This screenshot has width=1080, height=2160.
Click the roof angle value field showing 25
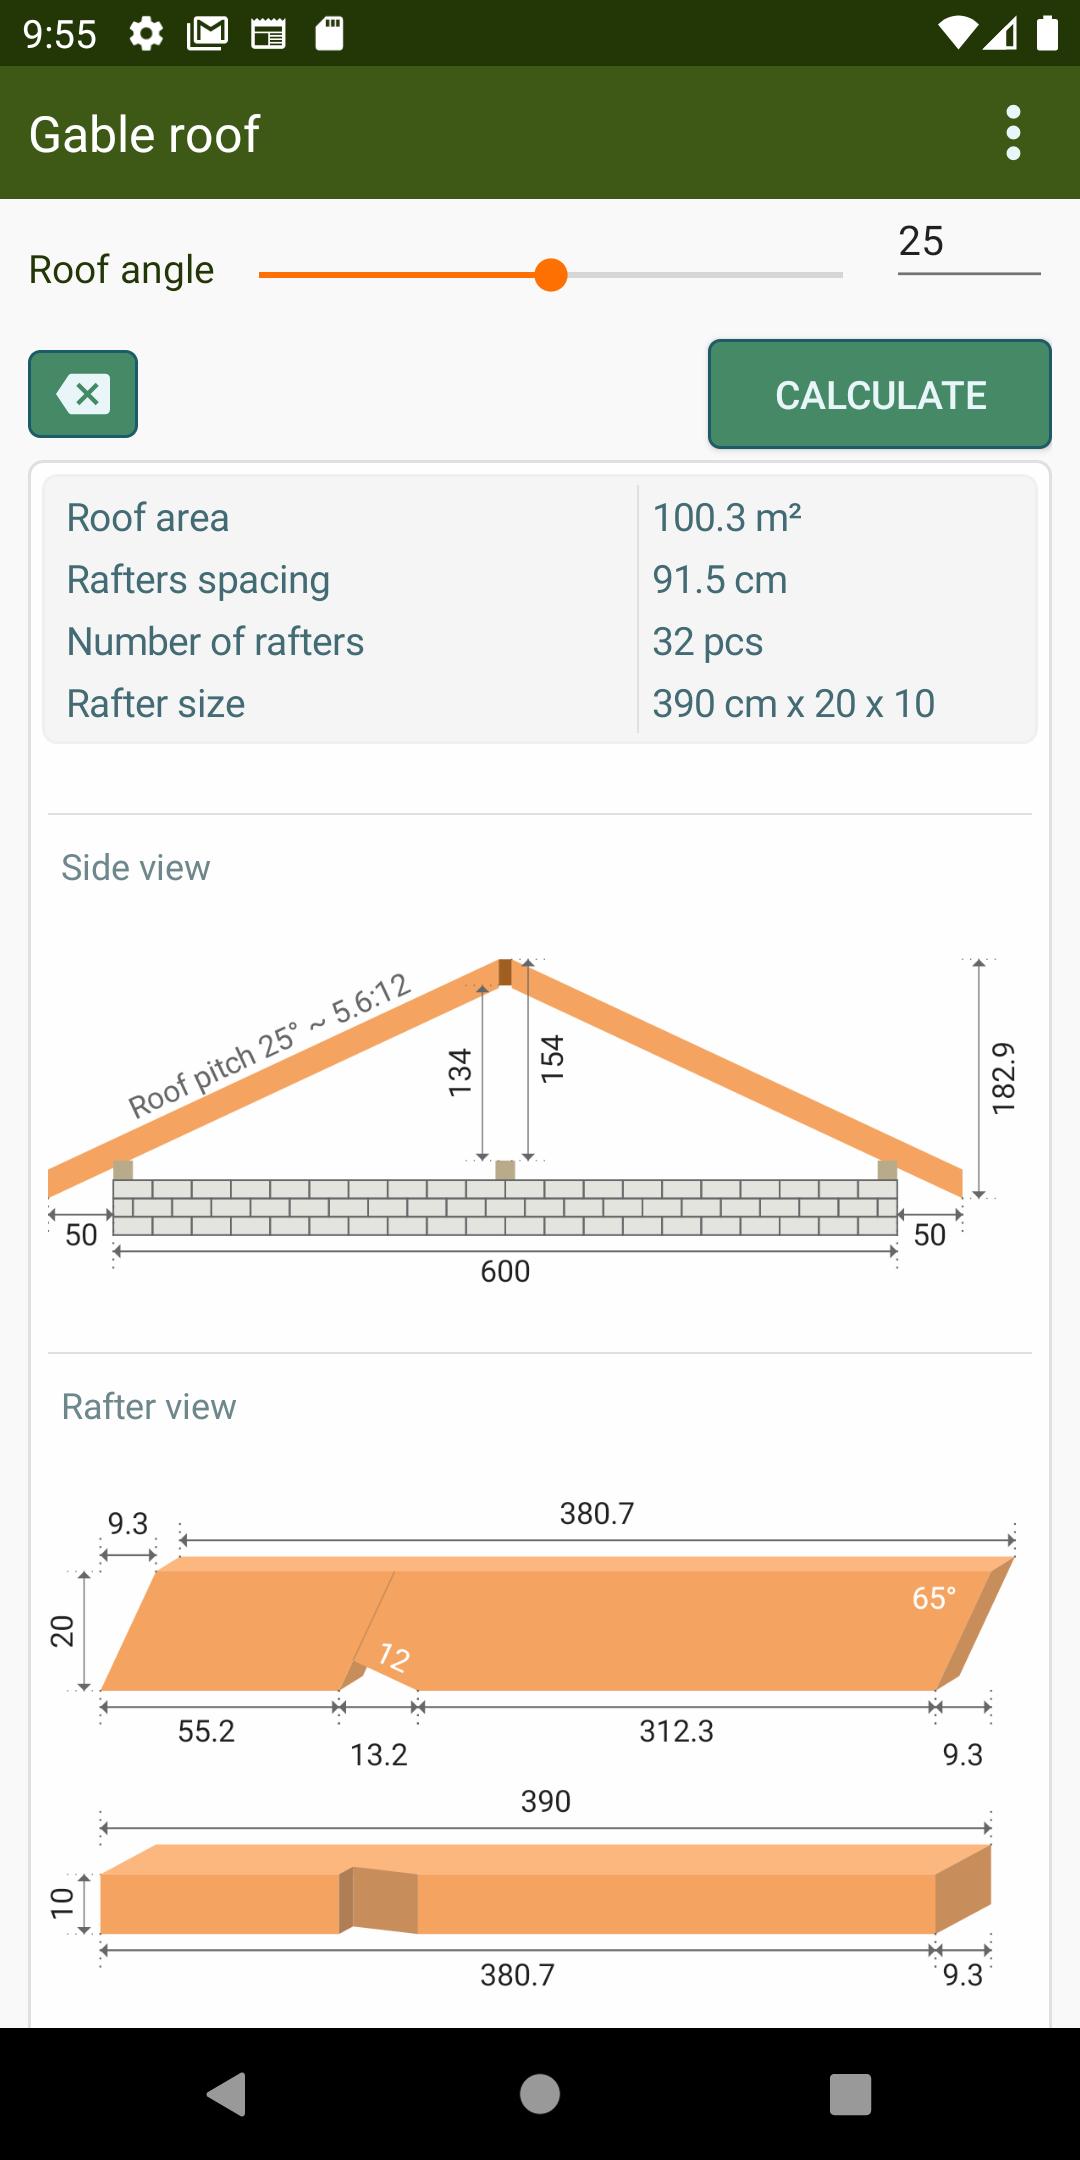point(969,243)
